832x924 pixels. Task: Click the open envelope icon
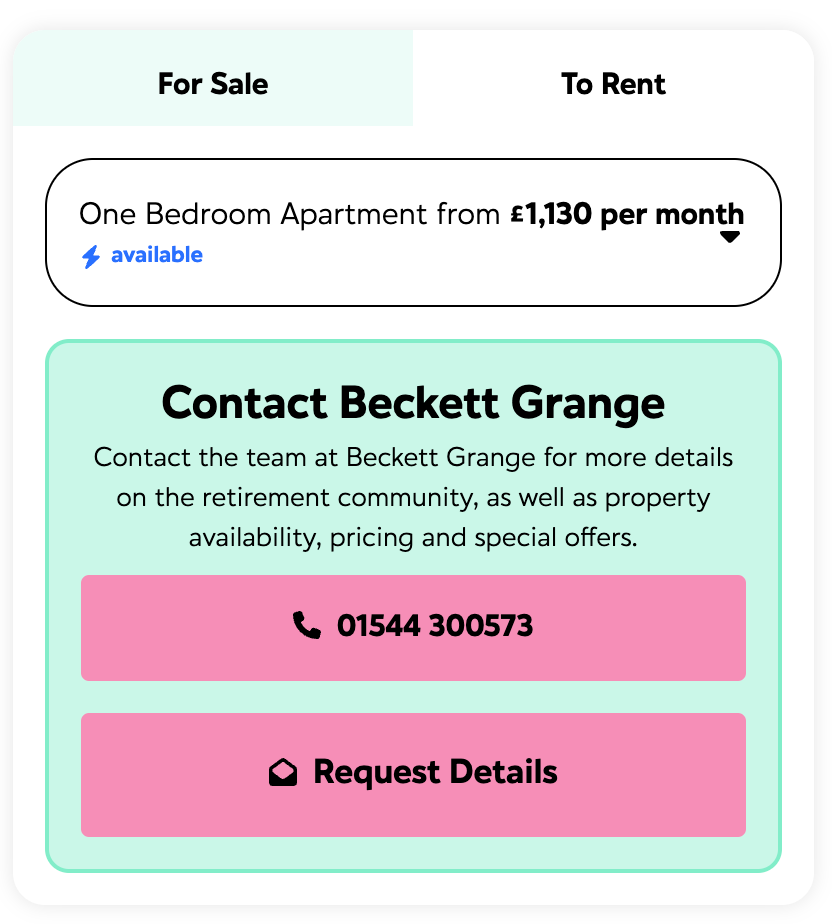(283, 773)
